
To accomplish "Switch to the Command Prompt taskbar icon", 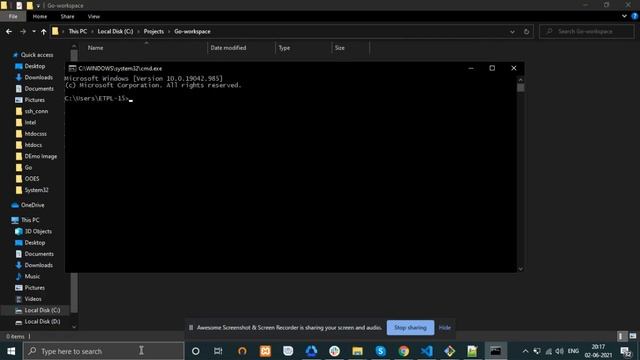I will 496,351.
